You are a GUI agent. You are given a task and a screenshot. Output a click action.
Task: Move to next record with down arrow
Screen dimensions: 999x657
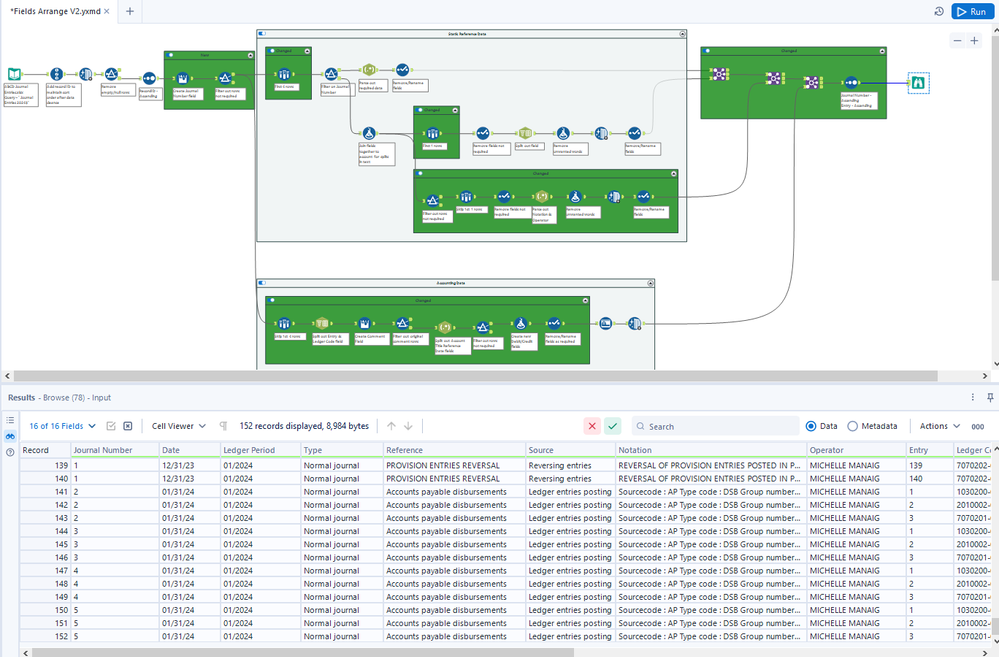coord(408,426)
